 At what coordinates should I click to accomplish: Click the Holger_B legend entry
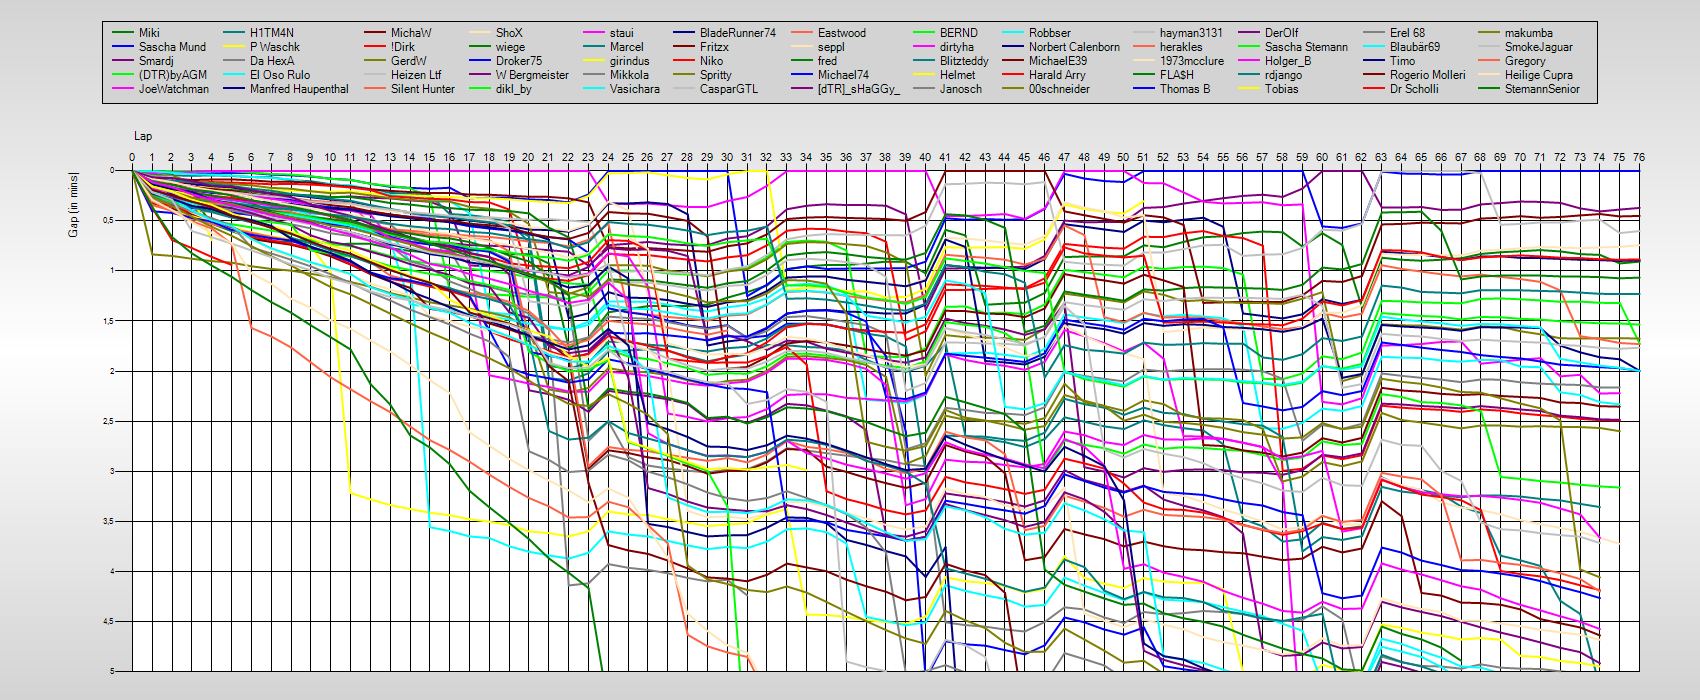coord(1288,61)
